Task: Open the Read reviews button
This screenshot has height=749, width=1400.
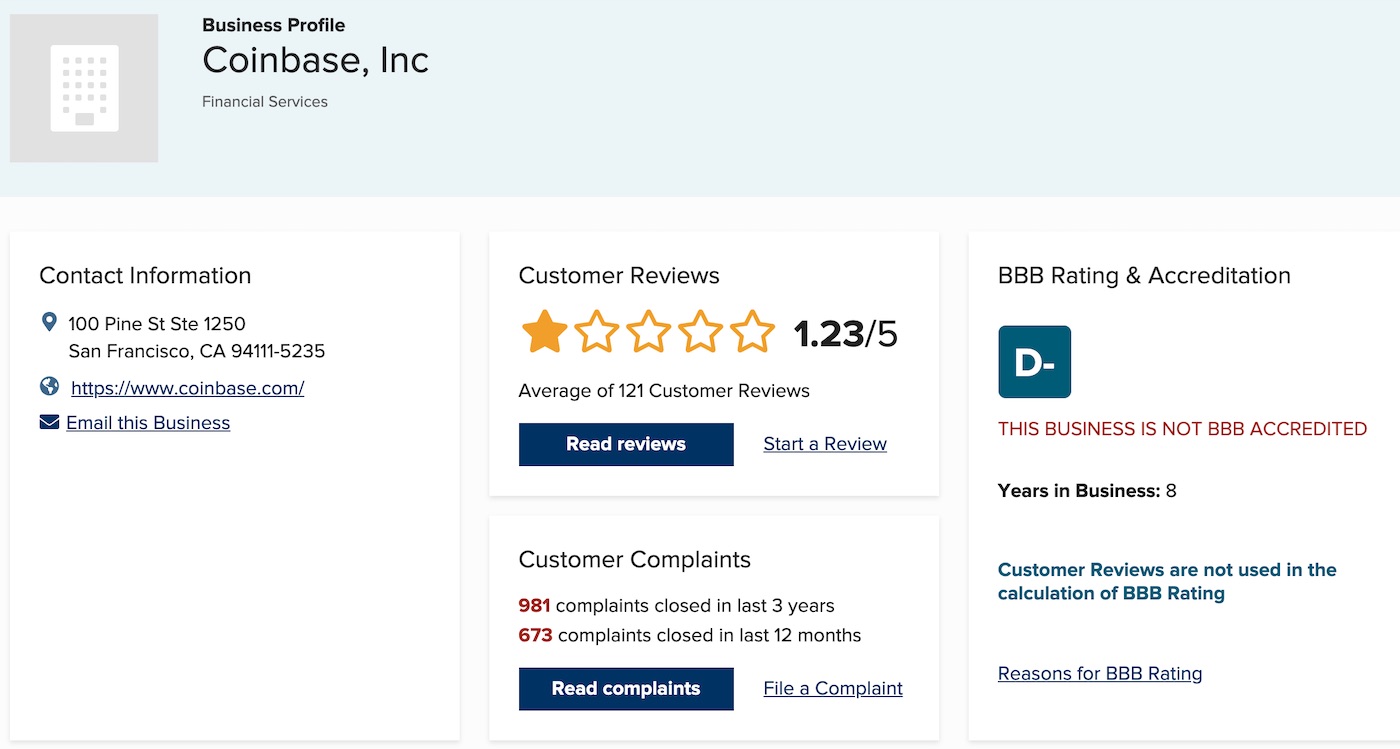Action: pyautogui.click(x=626, y=444)
